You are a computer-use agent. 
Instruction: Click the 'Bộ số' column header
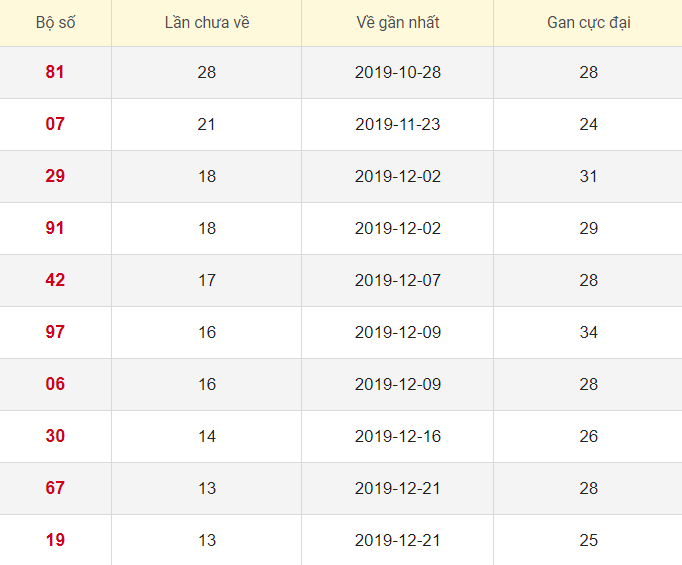55,22
